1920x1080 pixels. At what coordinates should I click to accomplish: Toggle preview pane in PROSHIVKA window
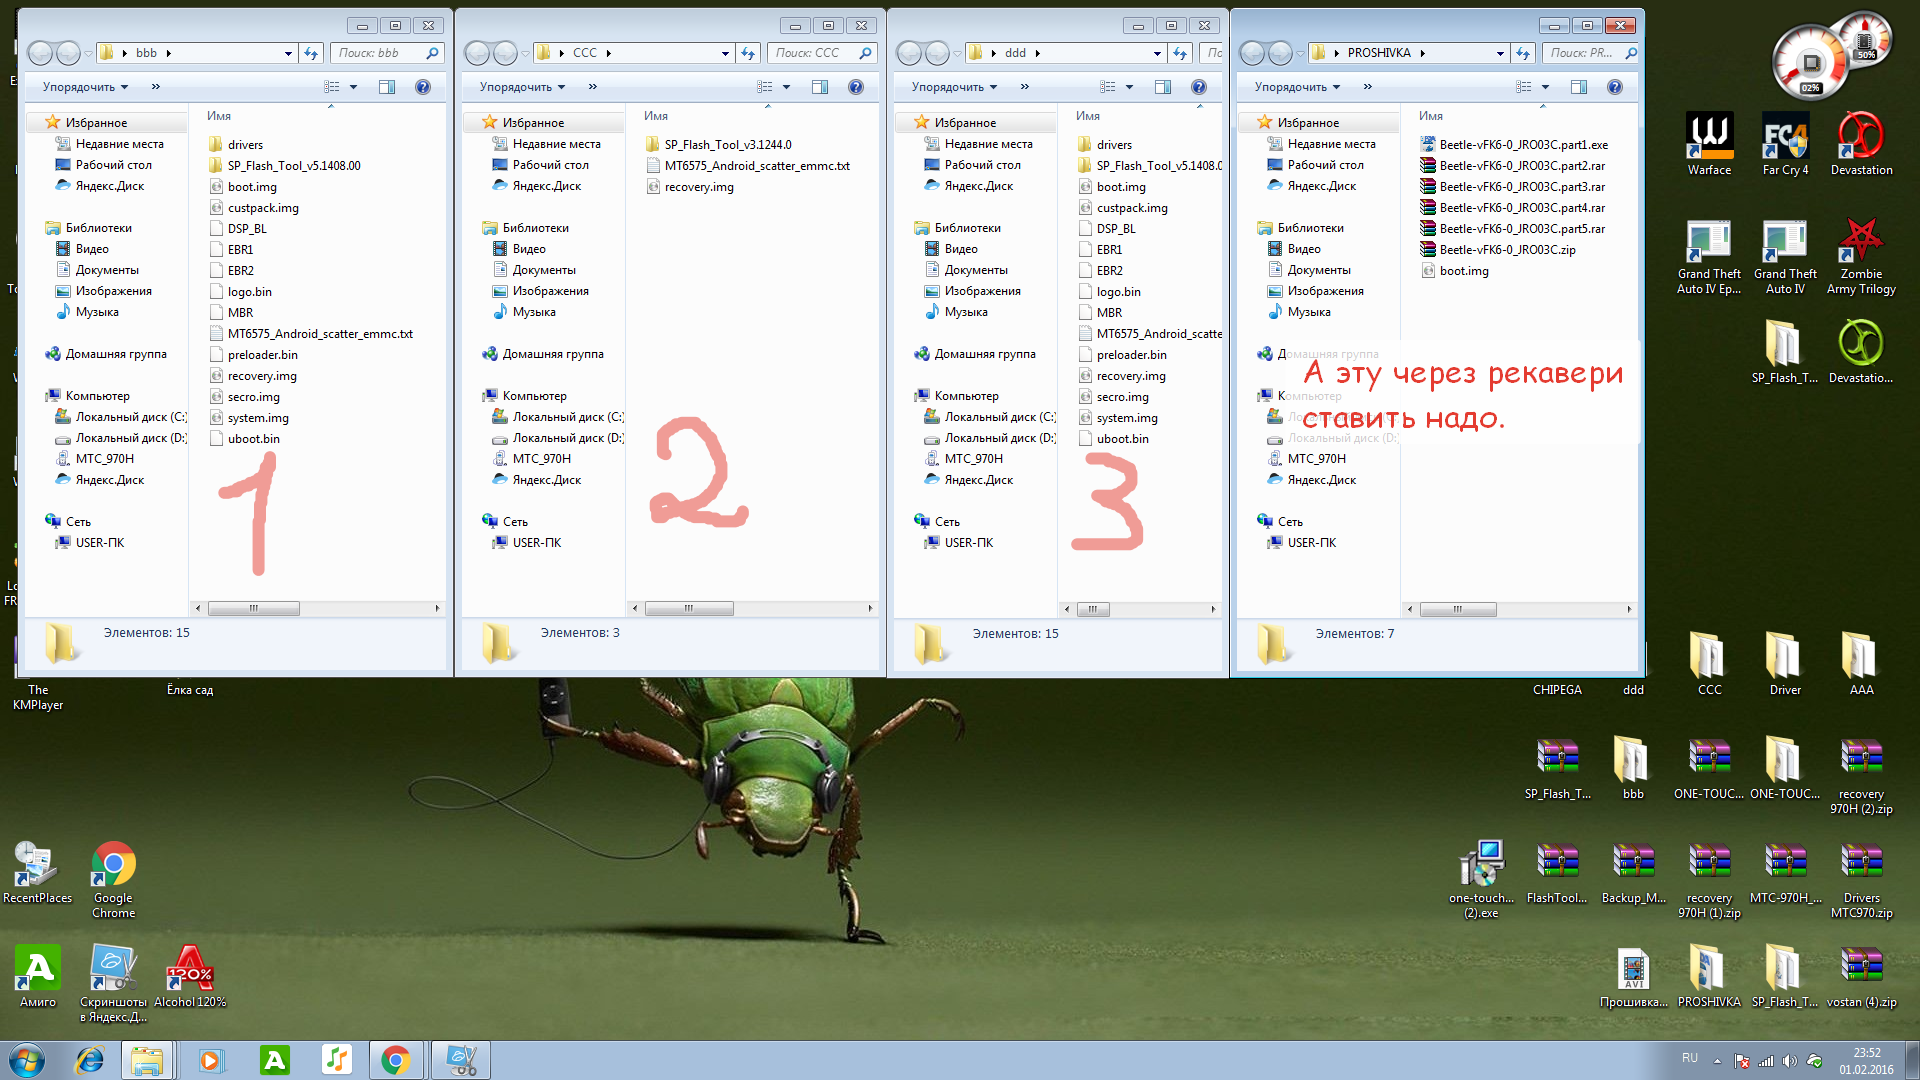(x=1579, y=87)
